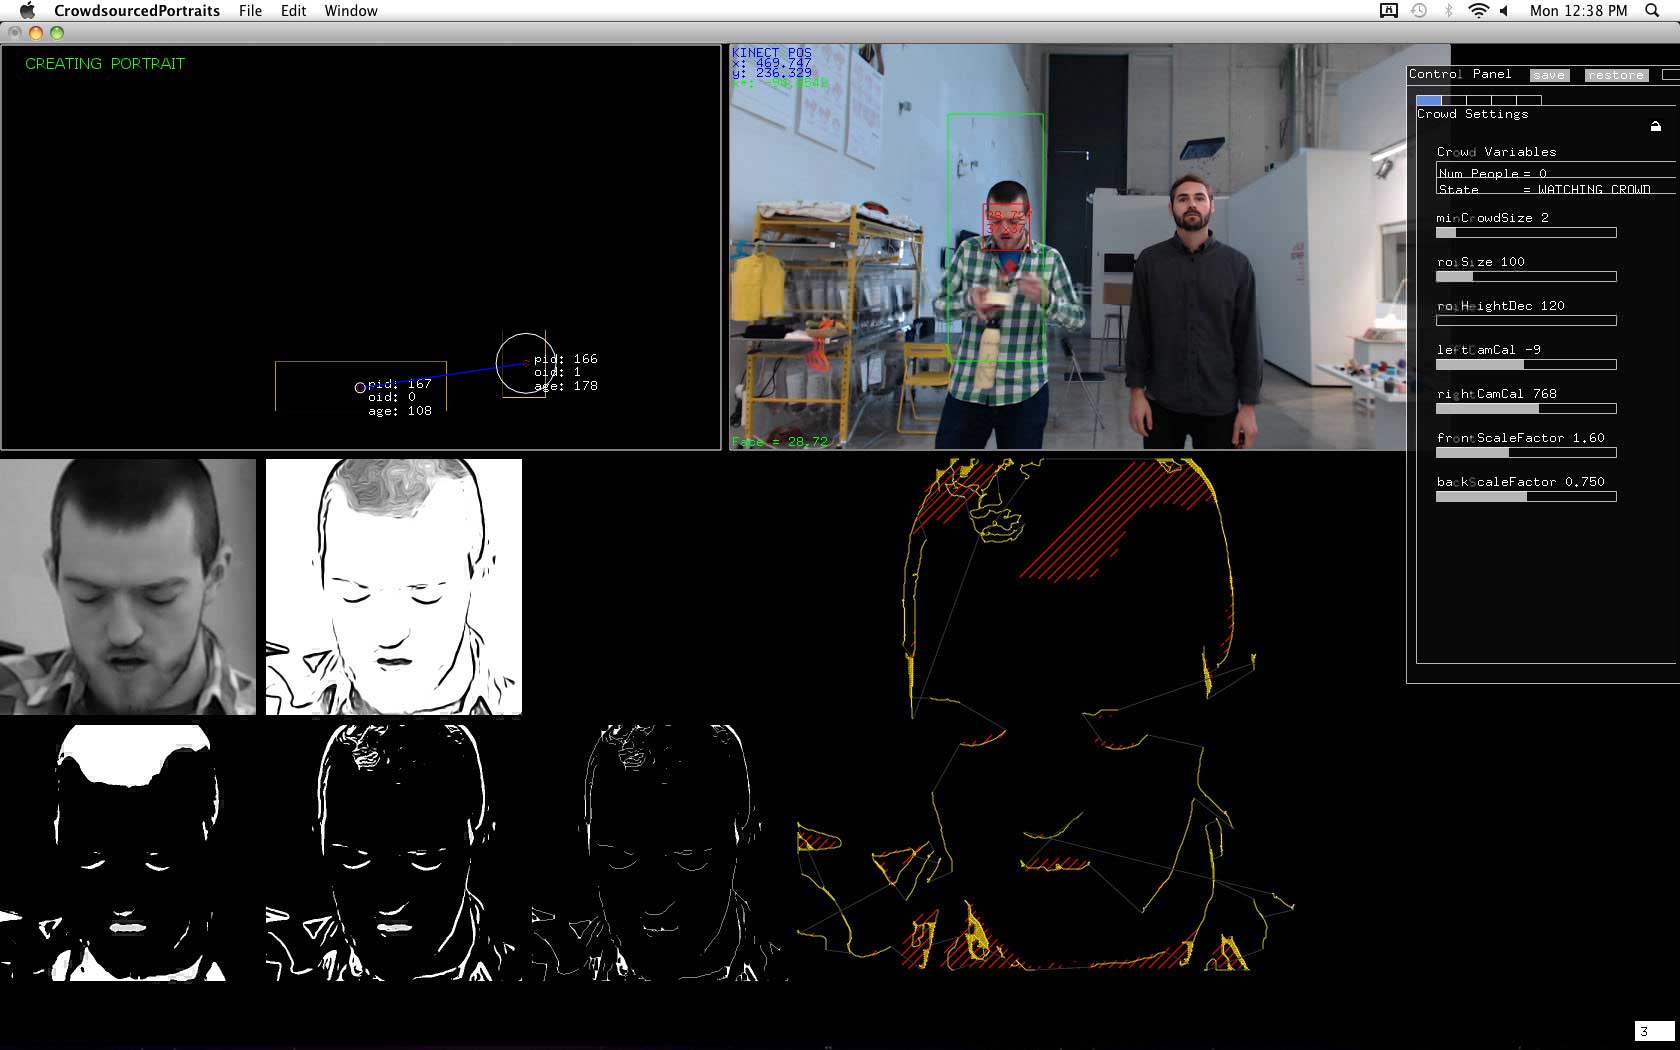Click the Time Machine menu bar icon
This screenshot has width=1680, height=1050.
pos(1419,10)
